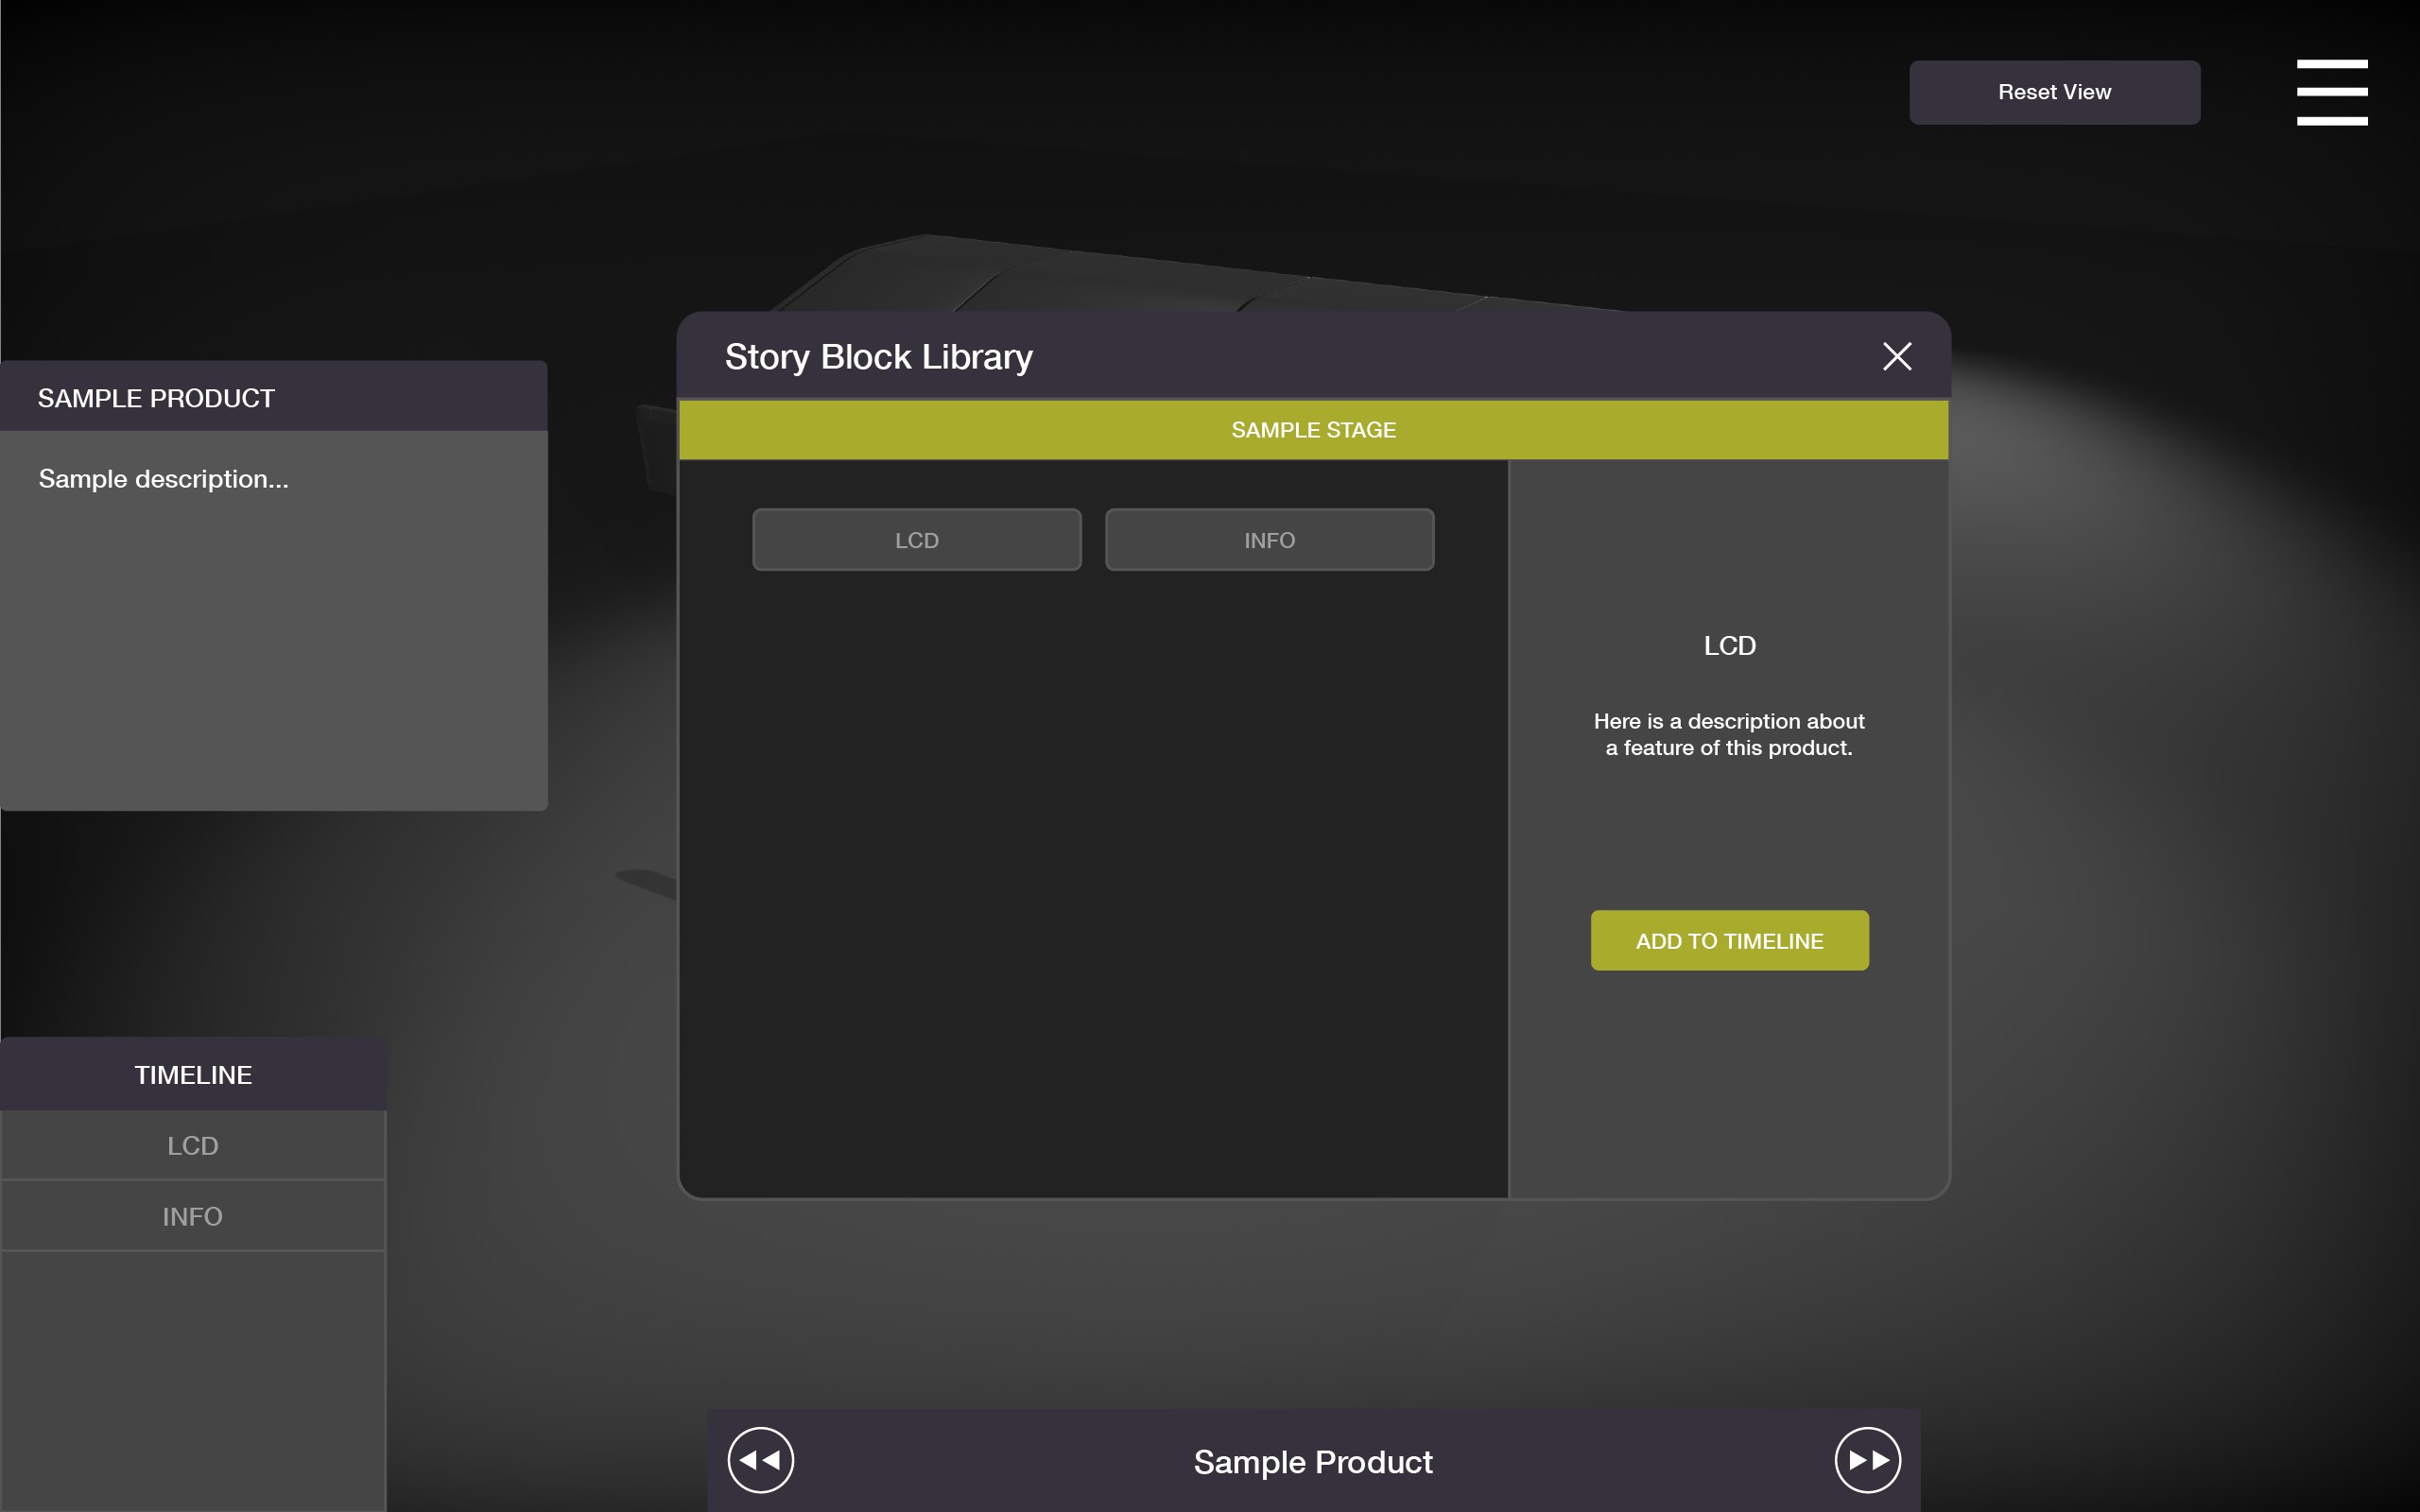The width and height of the screenshot is (2420, 1512).
Task: Click empty area below timeline entries
Action: point(193,1380)
